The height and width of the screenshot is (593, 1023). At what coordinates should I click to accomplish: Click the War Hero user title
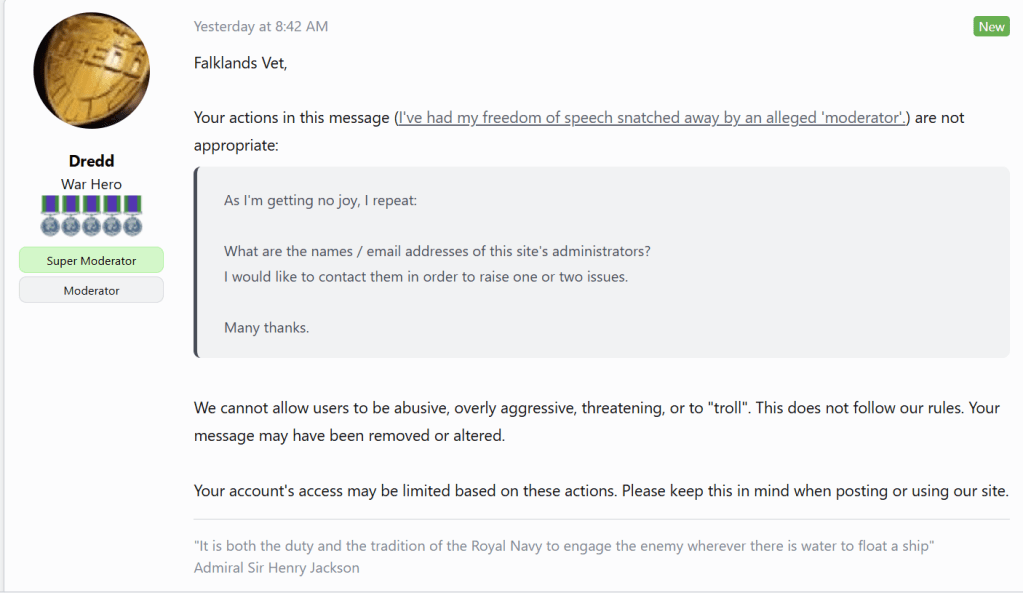(x=91, y=184)
